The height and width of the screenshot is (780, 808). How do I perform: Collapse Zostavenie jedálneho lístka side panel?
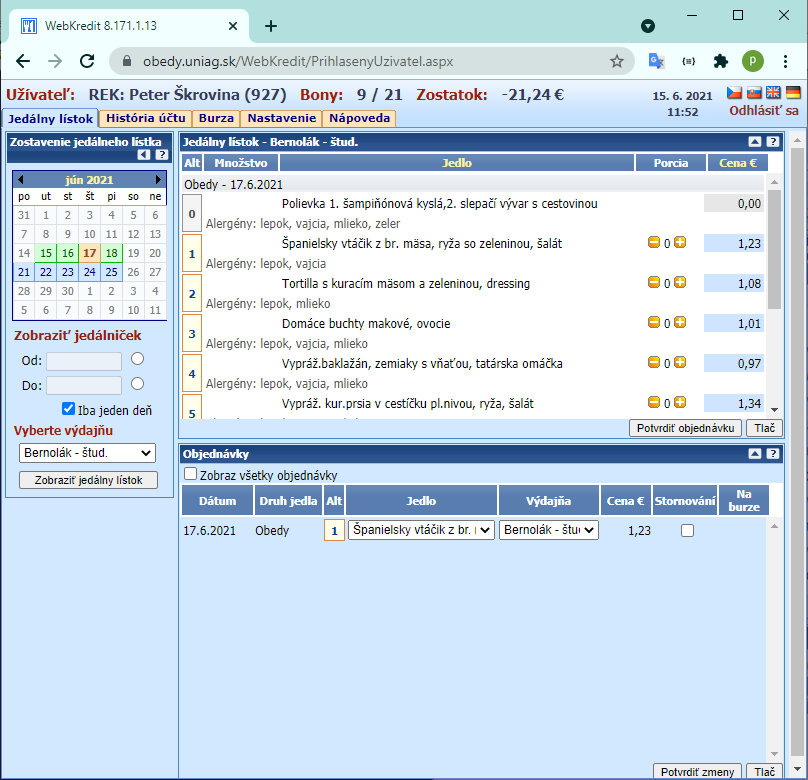pos(144,155)
